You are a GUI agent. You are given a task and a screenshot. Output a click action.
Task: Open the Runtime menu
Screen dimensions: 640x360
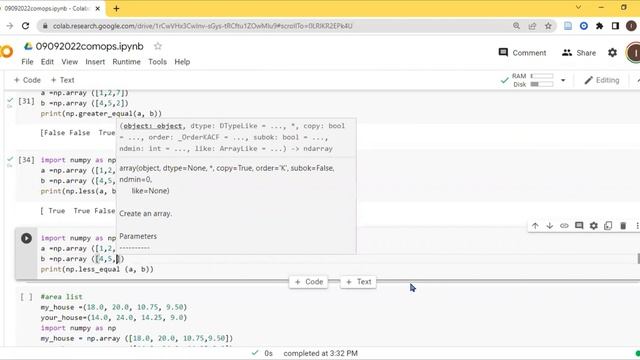coord(127,62)
